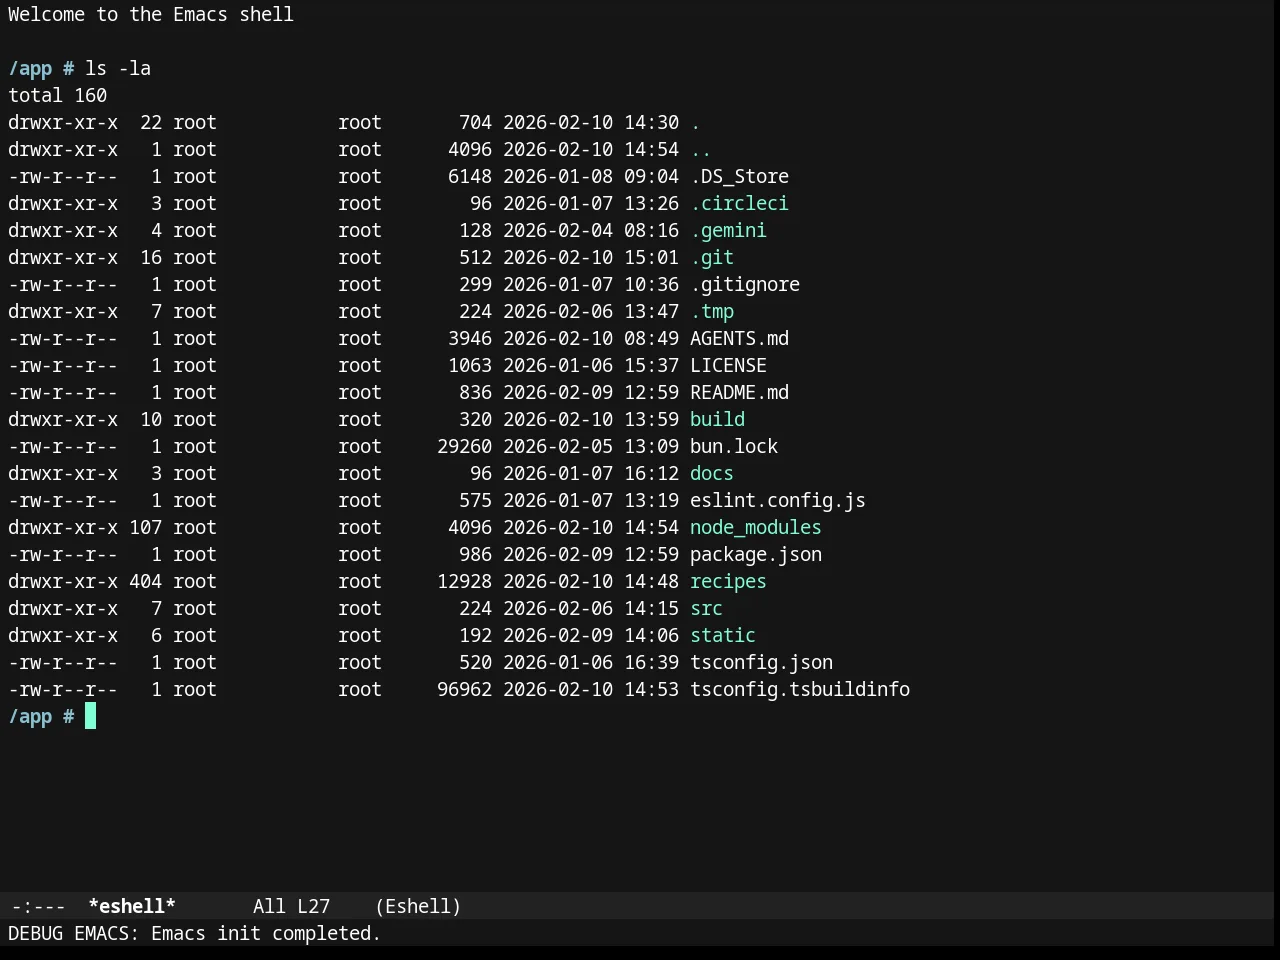Image resolution: width=1280 pixels, height=960 pixels.
Task: Select the .tmp directory name
Action: 712,312
